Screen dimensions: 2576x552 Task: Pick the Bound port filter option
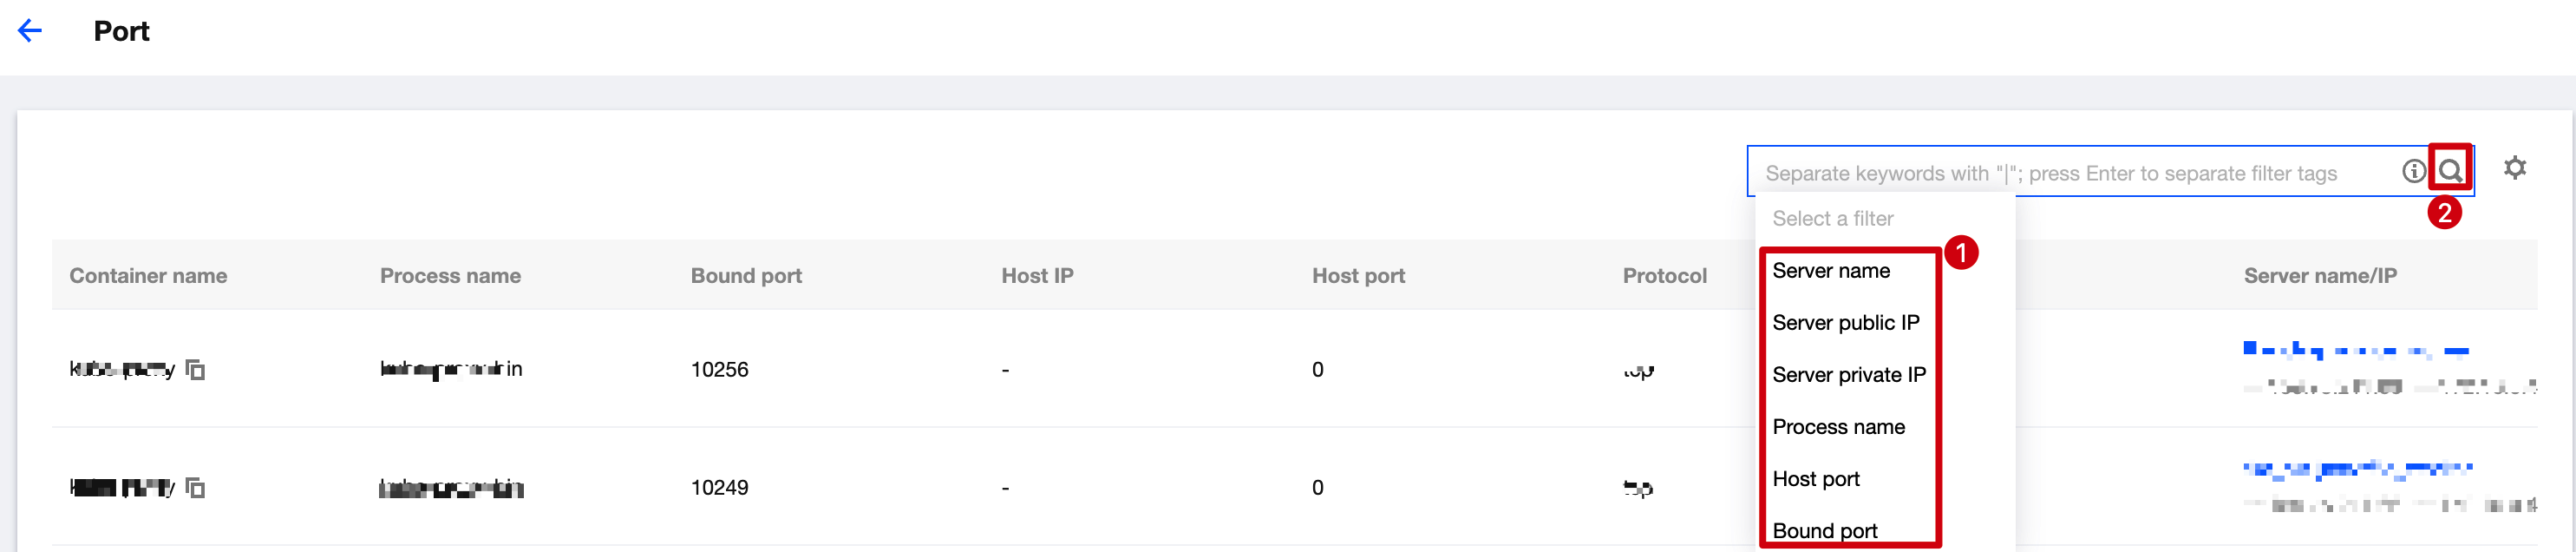(x=1824, y=531)
